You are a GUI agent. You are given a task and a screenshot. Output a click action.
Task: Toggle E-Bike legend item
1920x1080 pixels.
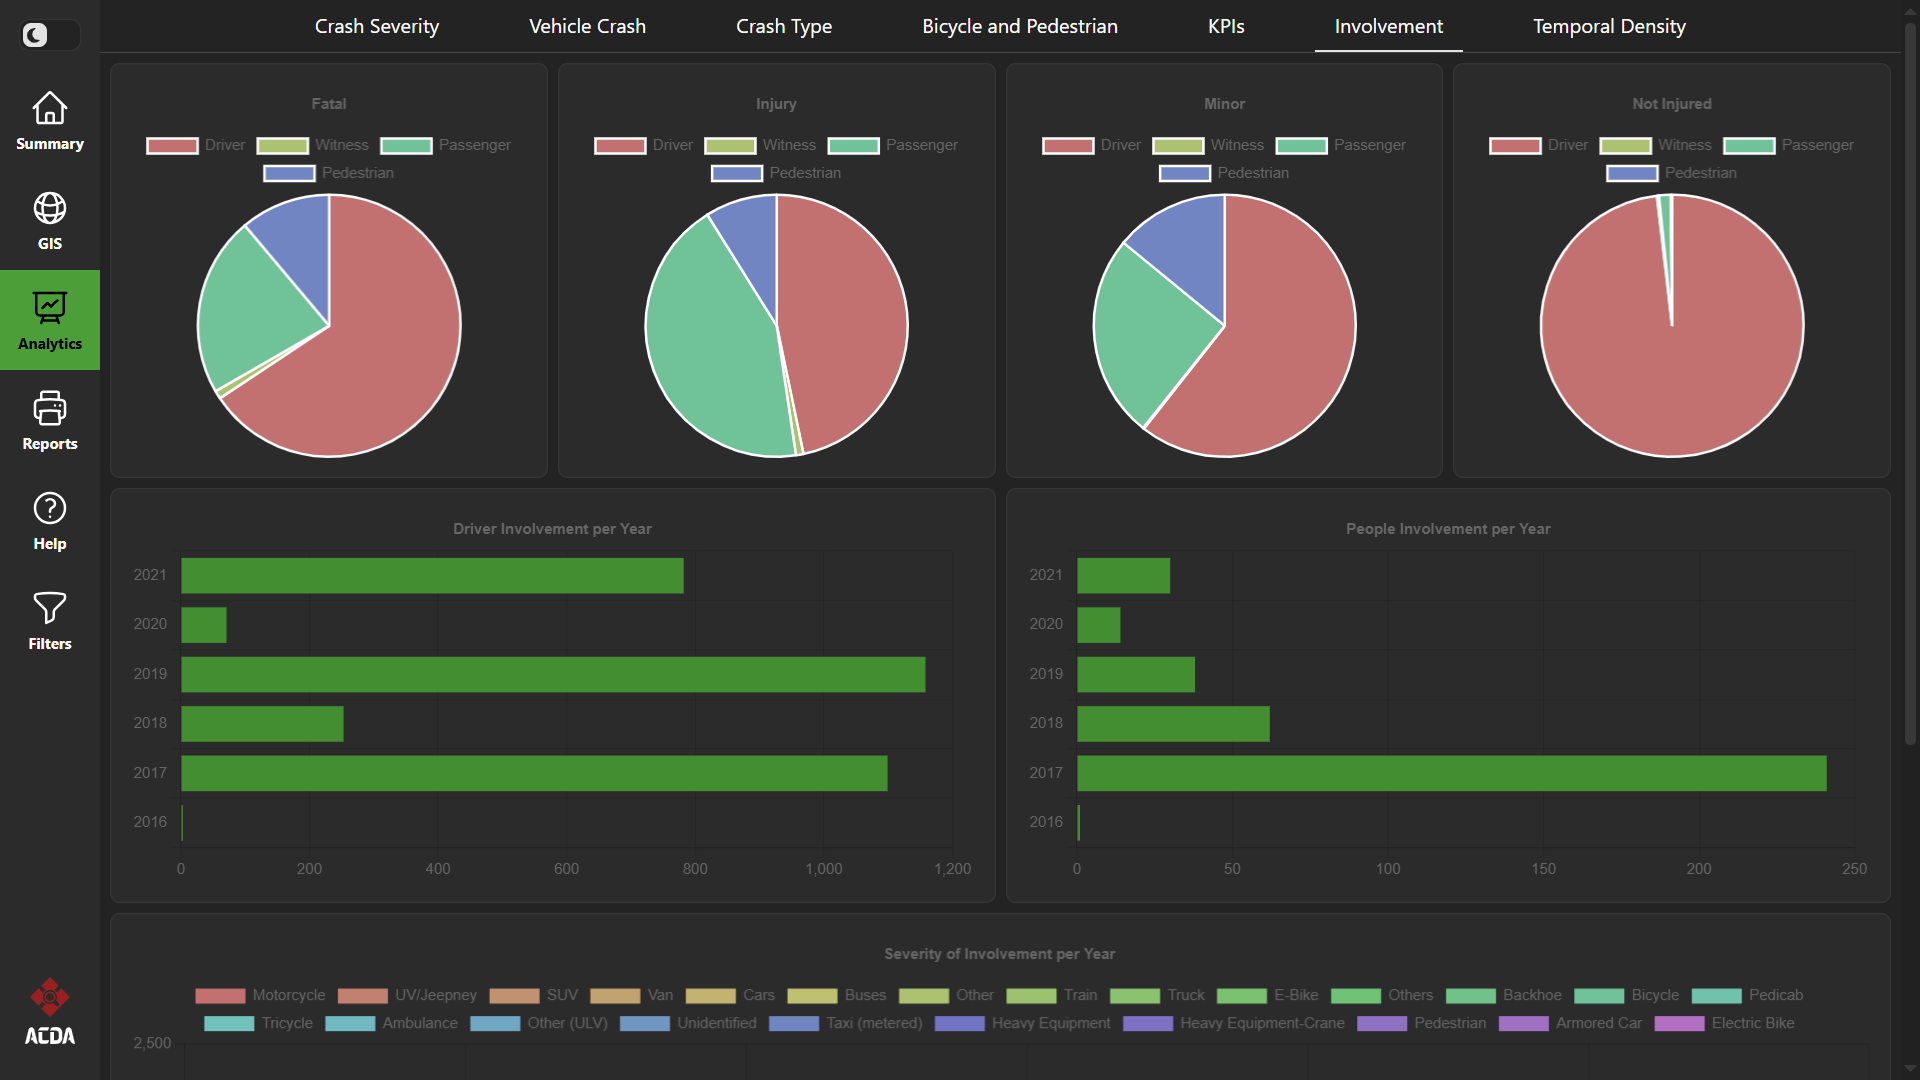(1267, 995)
